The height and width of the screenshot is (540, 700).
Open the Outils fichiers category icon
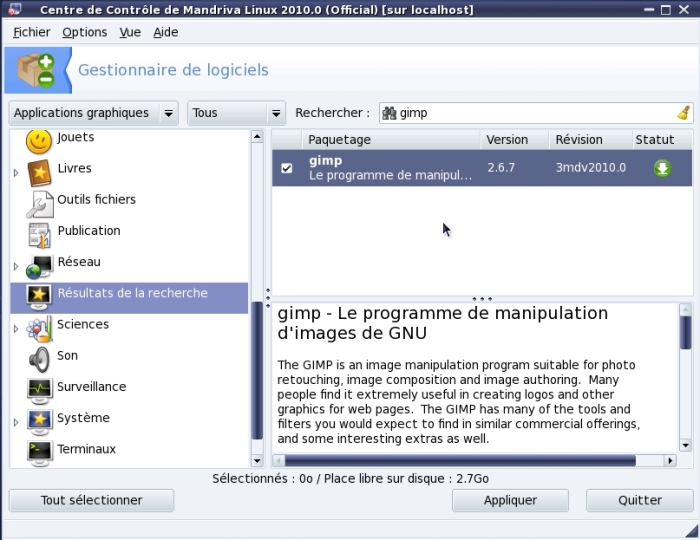point(39,204)
